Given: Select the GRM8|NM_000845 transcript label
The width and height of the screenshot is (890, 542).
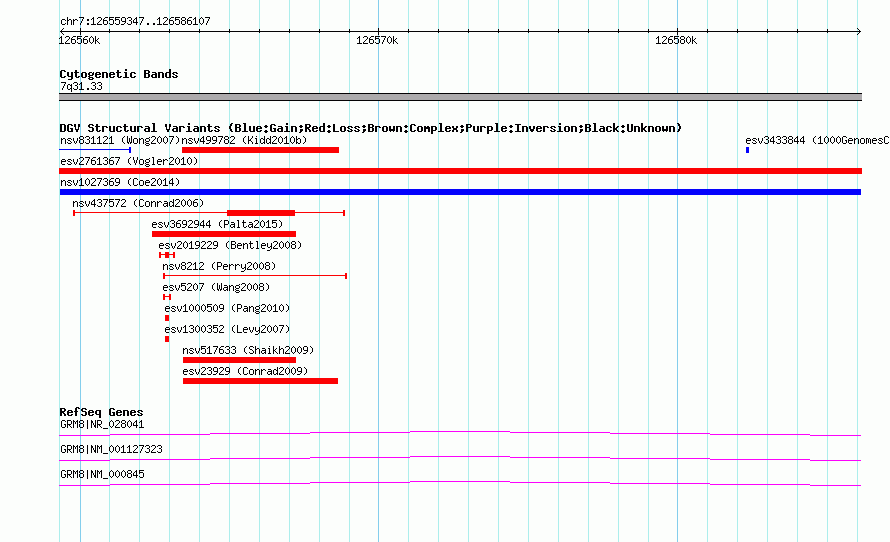Looking at the screenshot, I should 102,474.
